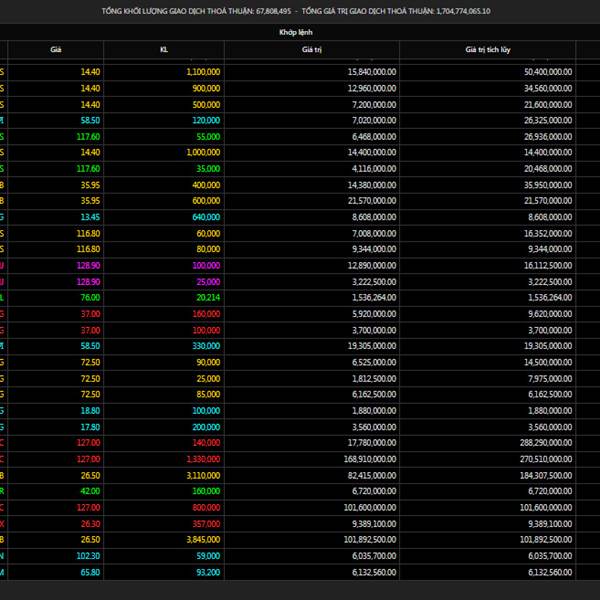Image resolution: width=600 pixels, height=600 pixels.
Task: Click cumulative value 34,560,000.00
Action: click(x=548, y=88)
